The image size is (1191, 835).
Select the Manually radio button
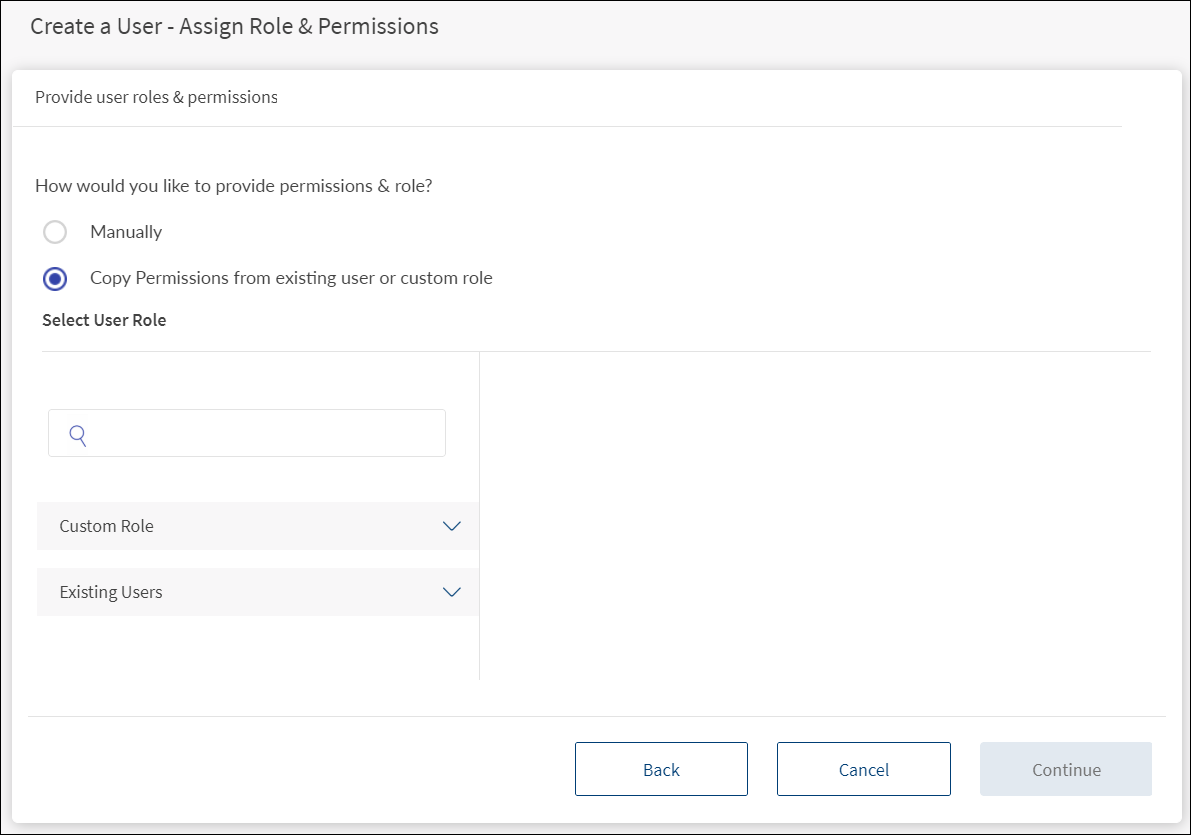point(55,232)
